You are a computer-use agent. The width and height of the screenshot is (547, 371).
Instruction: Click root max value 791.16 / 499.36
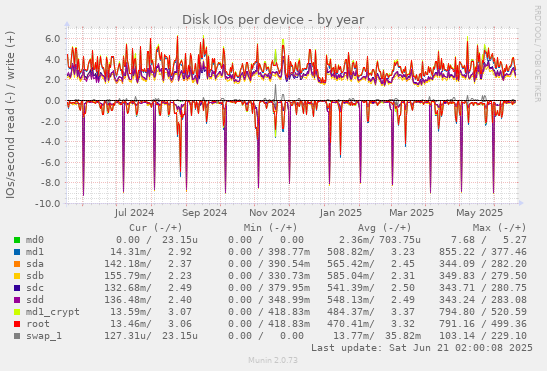[x=483, y=324]
